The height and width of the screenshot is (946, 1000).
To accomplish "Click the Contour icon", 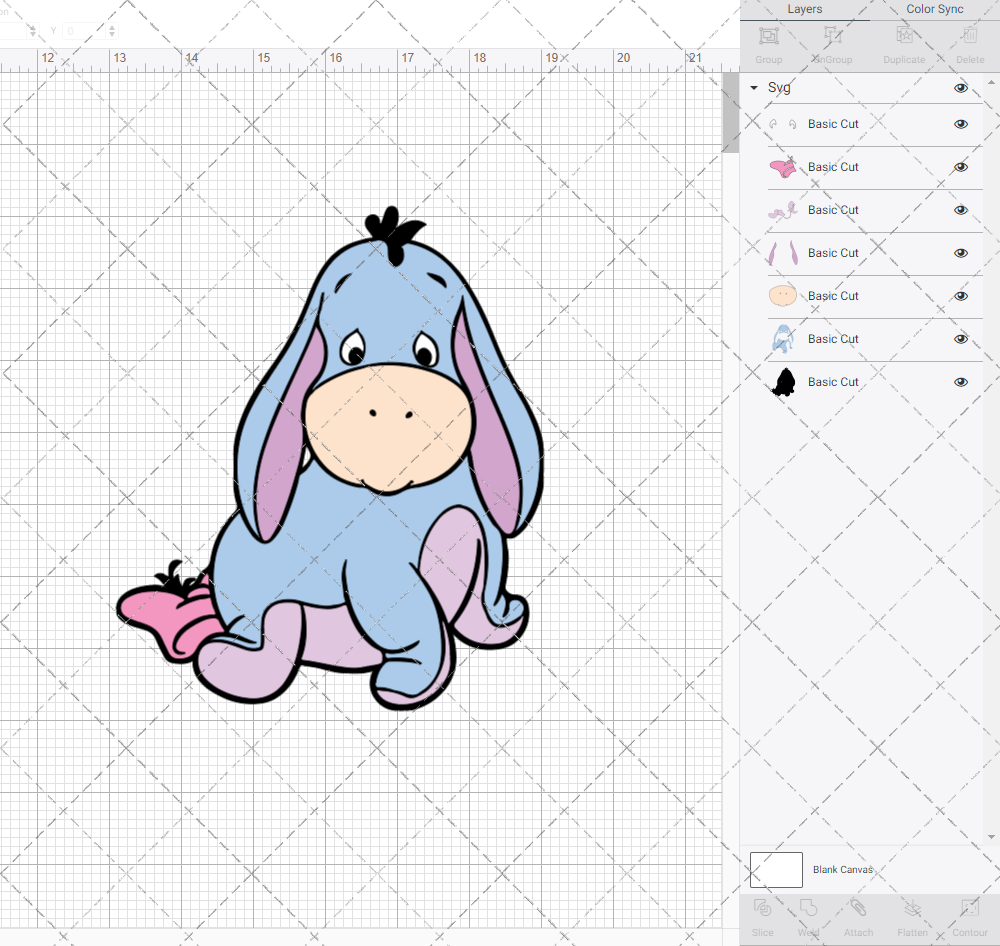I will click(x=969, y=908).
